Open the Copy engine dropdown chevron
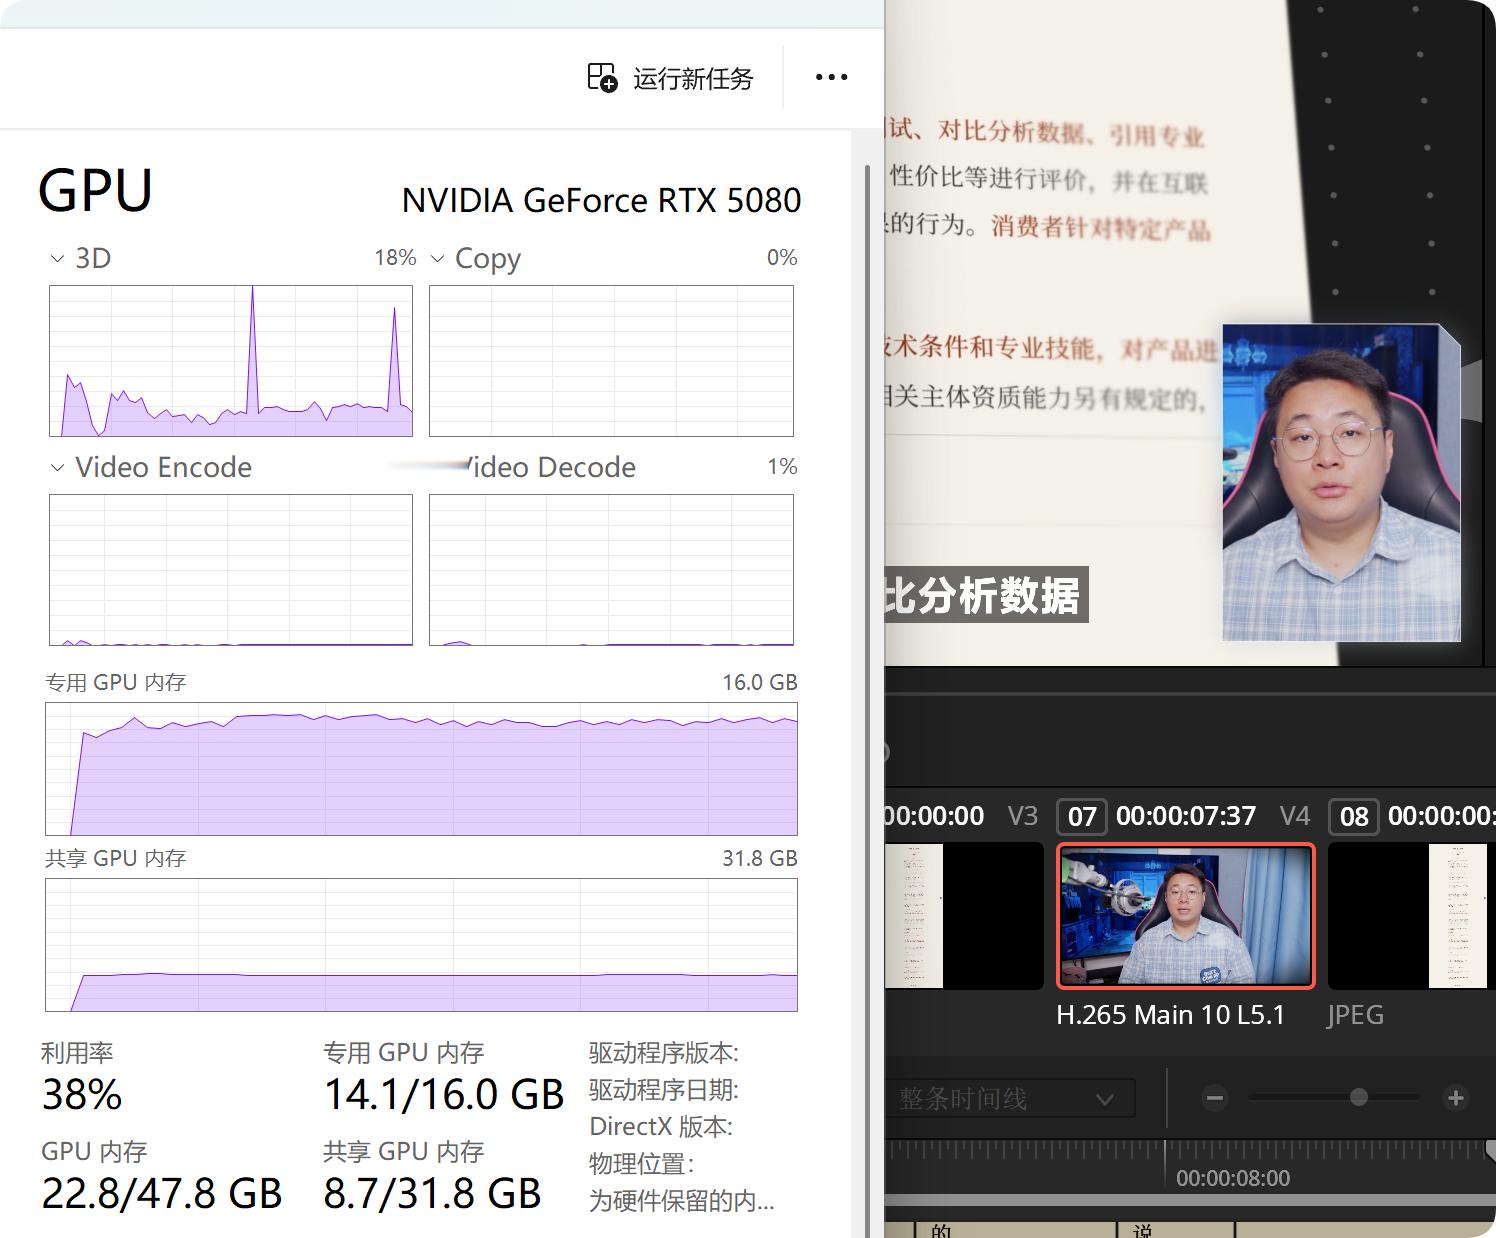The width and height of the screenshot is (1496, 1238). pos(437,259)
